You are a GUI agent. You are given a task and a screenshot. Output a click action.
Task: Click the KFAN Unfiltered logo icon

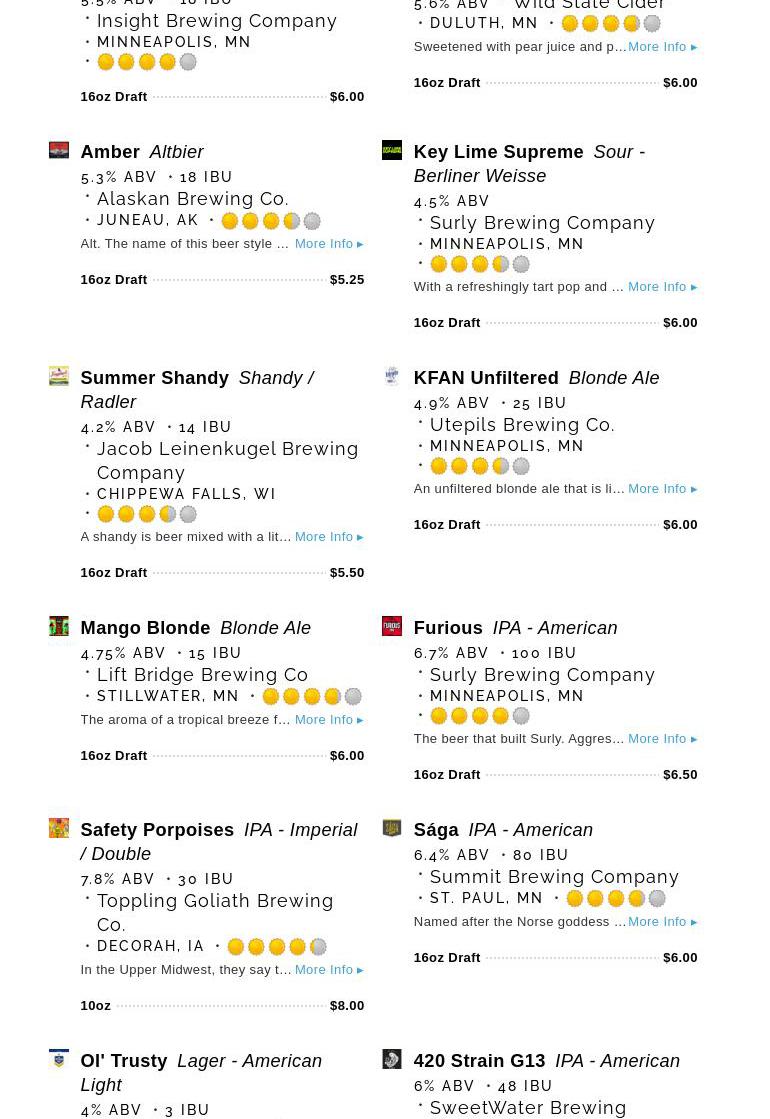392,376
